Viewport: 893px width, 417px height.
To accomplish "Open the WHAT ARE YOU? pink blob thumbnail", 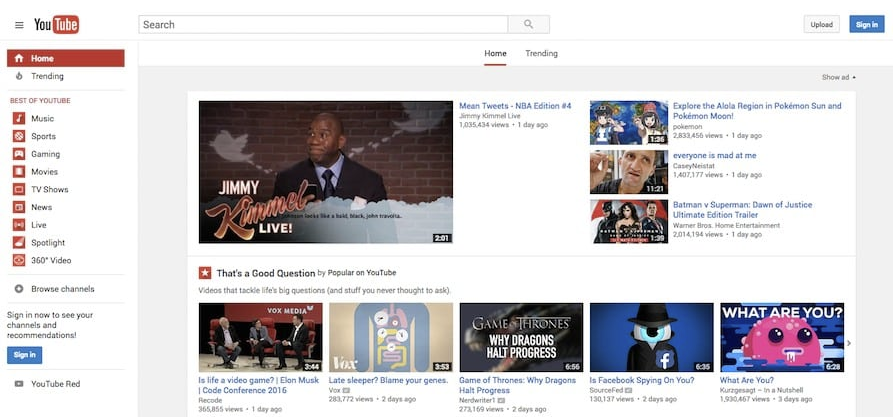I will click(x=782, y=337).
